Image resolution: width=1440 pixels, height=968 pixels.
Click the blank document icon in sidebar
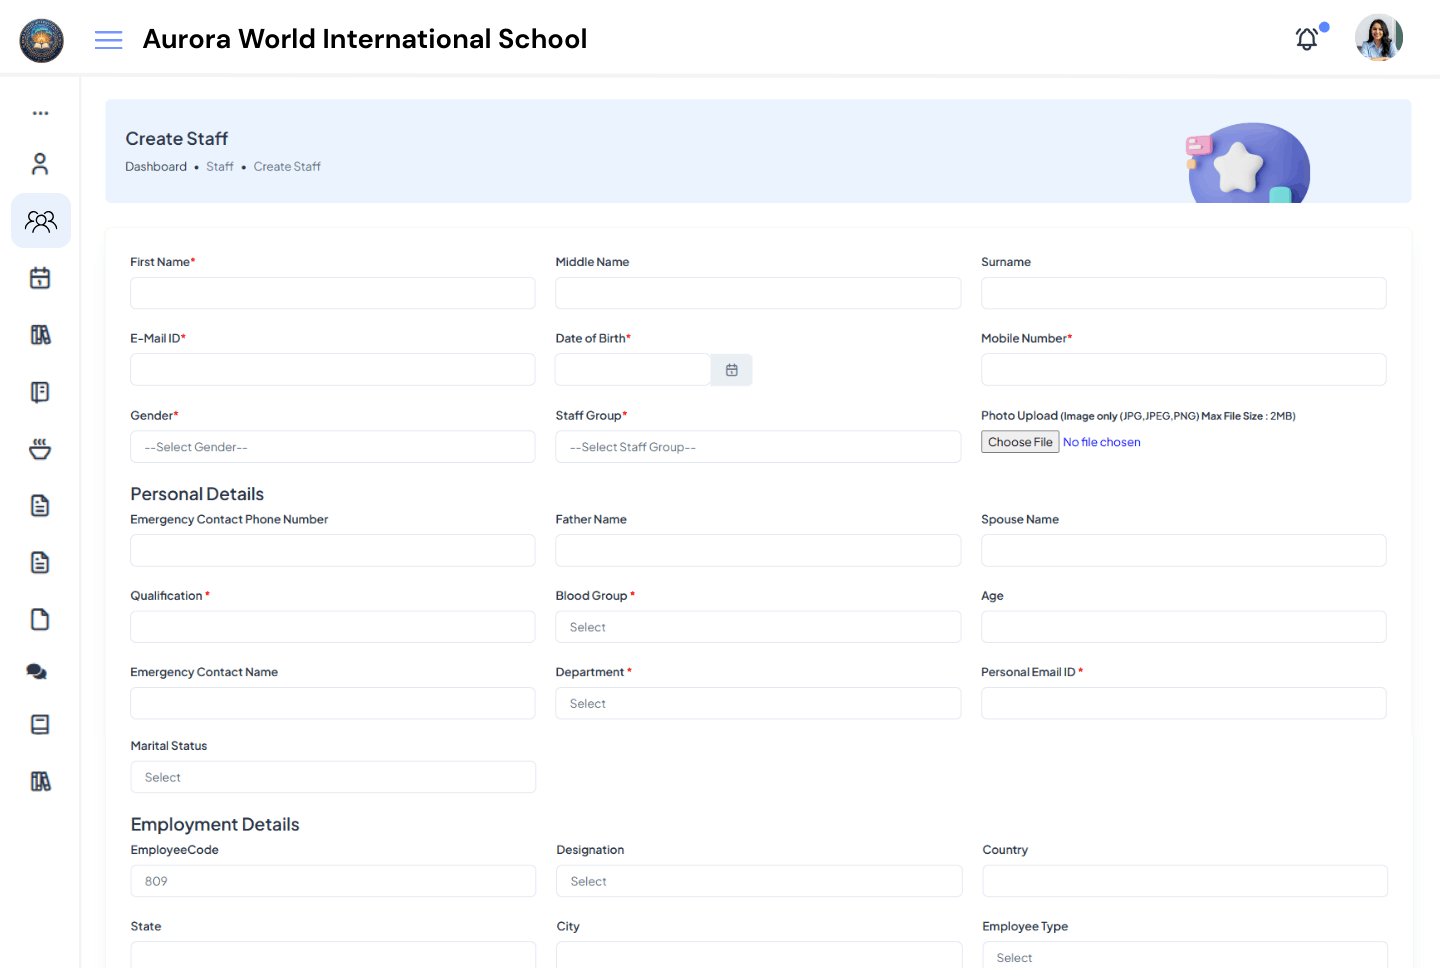pos(40,619)
